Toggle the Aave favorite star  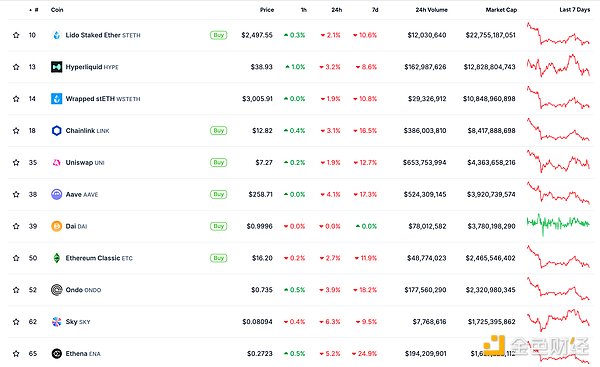(x=16, y=194)
